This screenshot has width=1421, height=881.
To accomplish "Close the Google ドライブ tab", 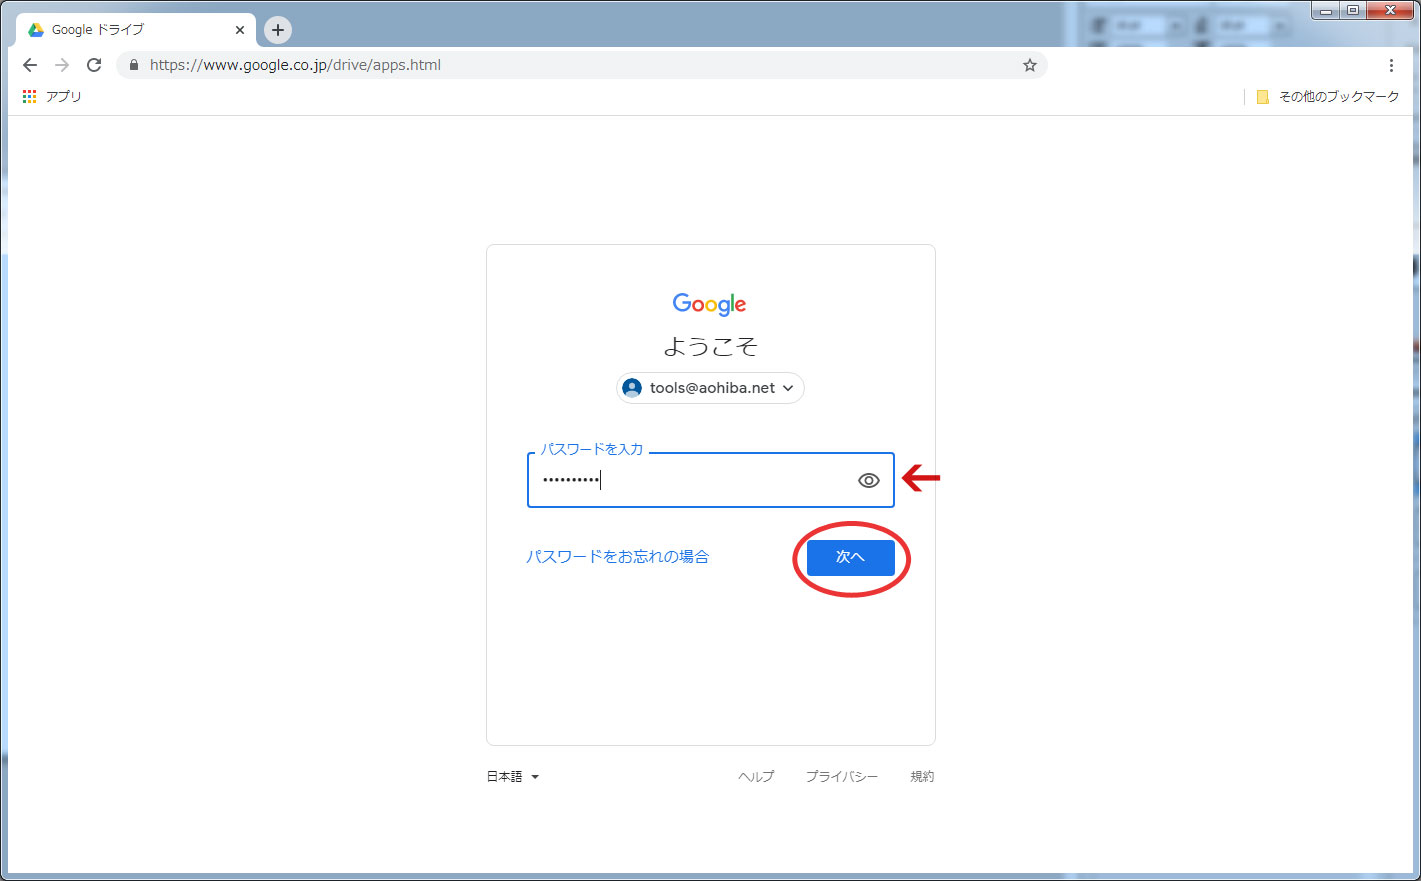I will 240,30.
